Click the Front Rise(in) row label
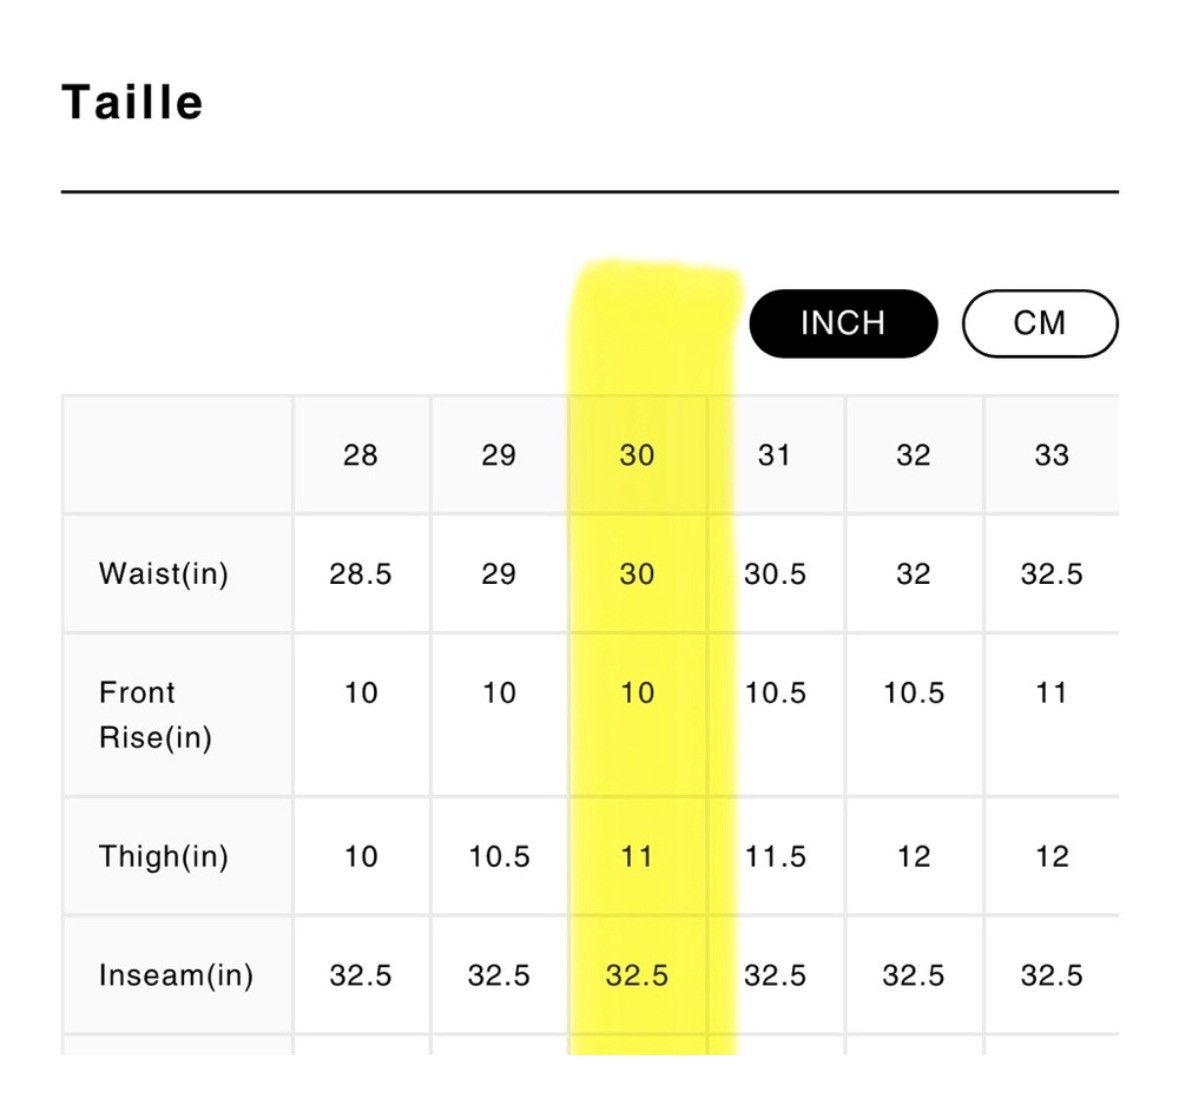 click(156, 714)
